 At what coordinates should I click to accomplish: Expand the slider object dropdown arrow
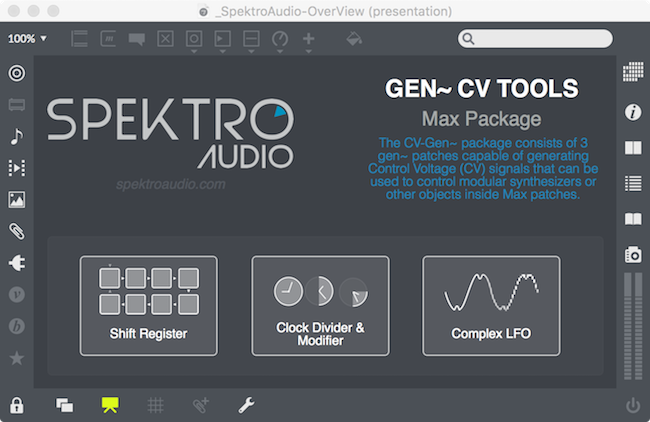point(251,52)
